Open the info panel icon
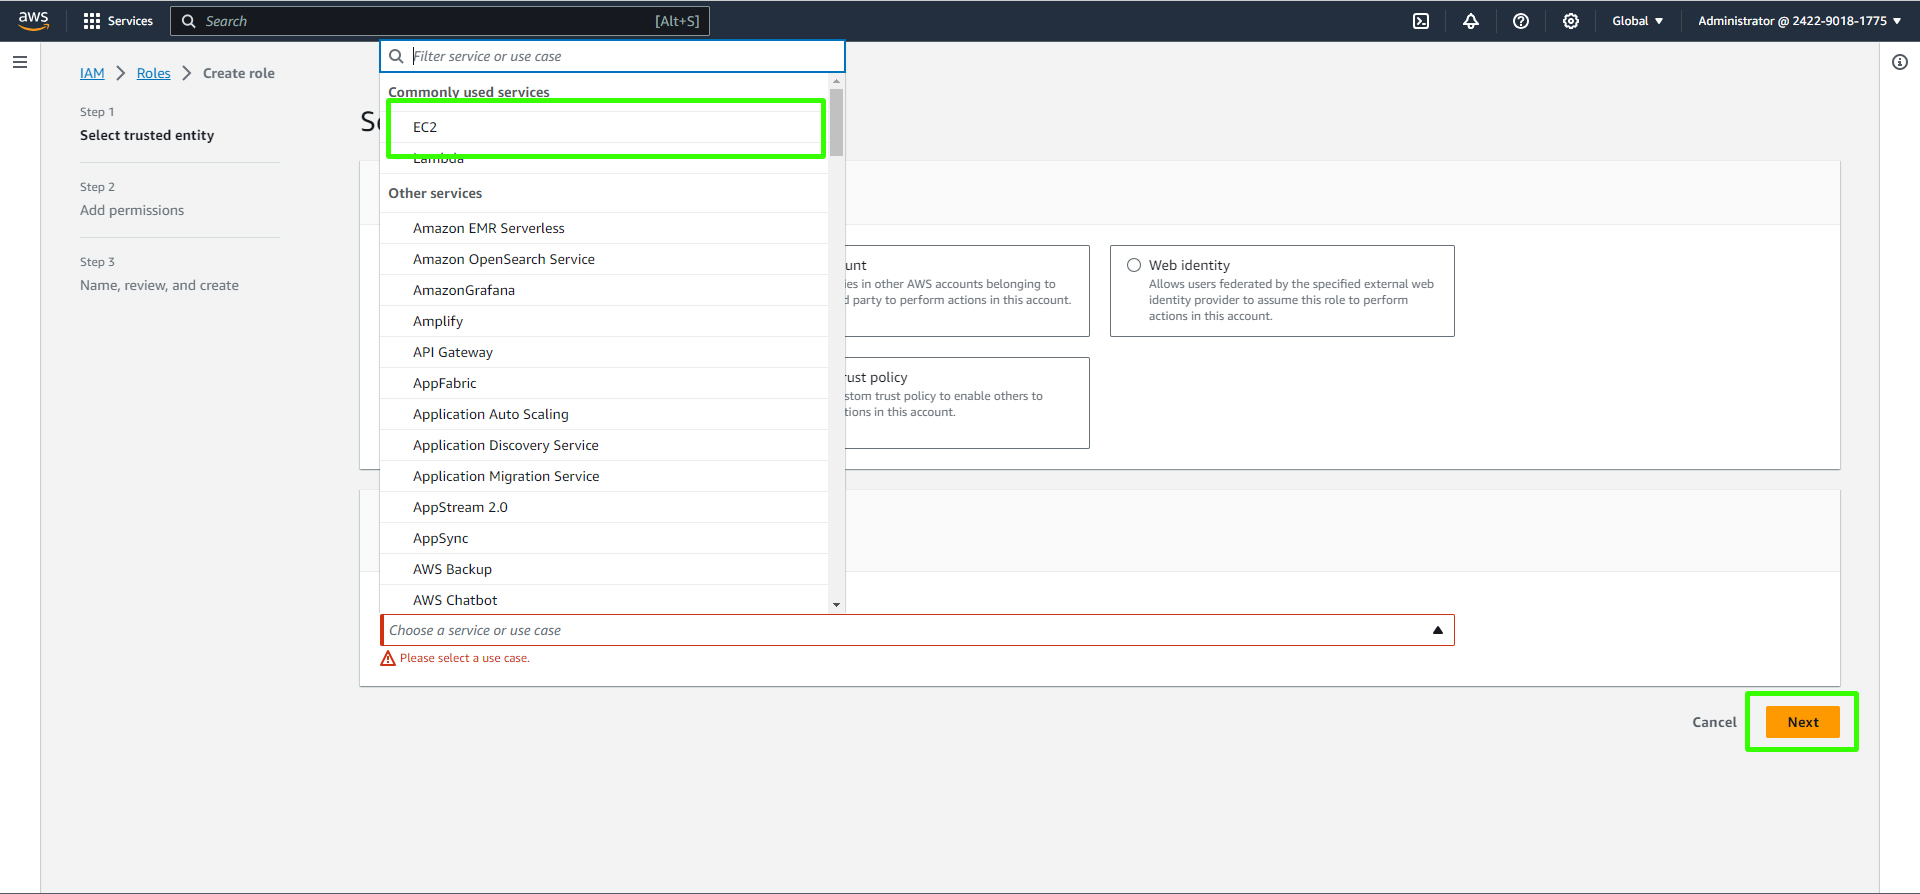The image size is (1920, 894). [x=1900, y=62]
